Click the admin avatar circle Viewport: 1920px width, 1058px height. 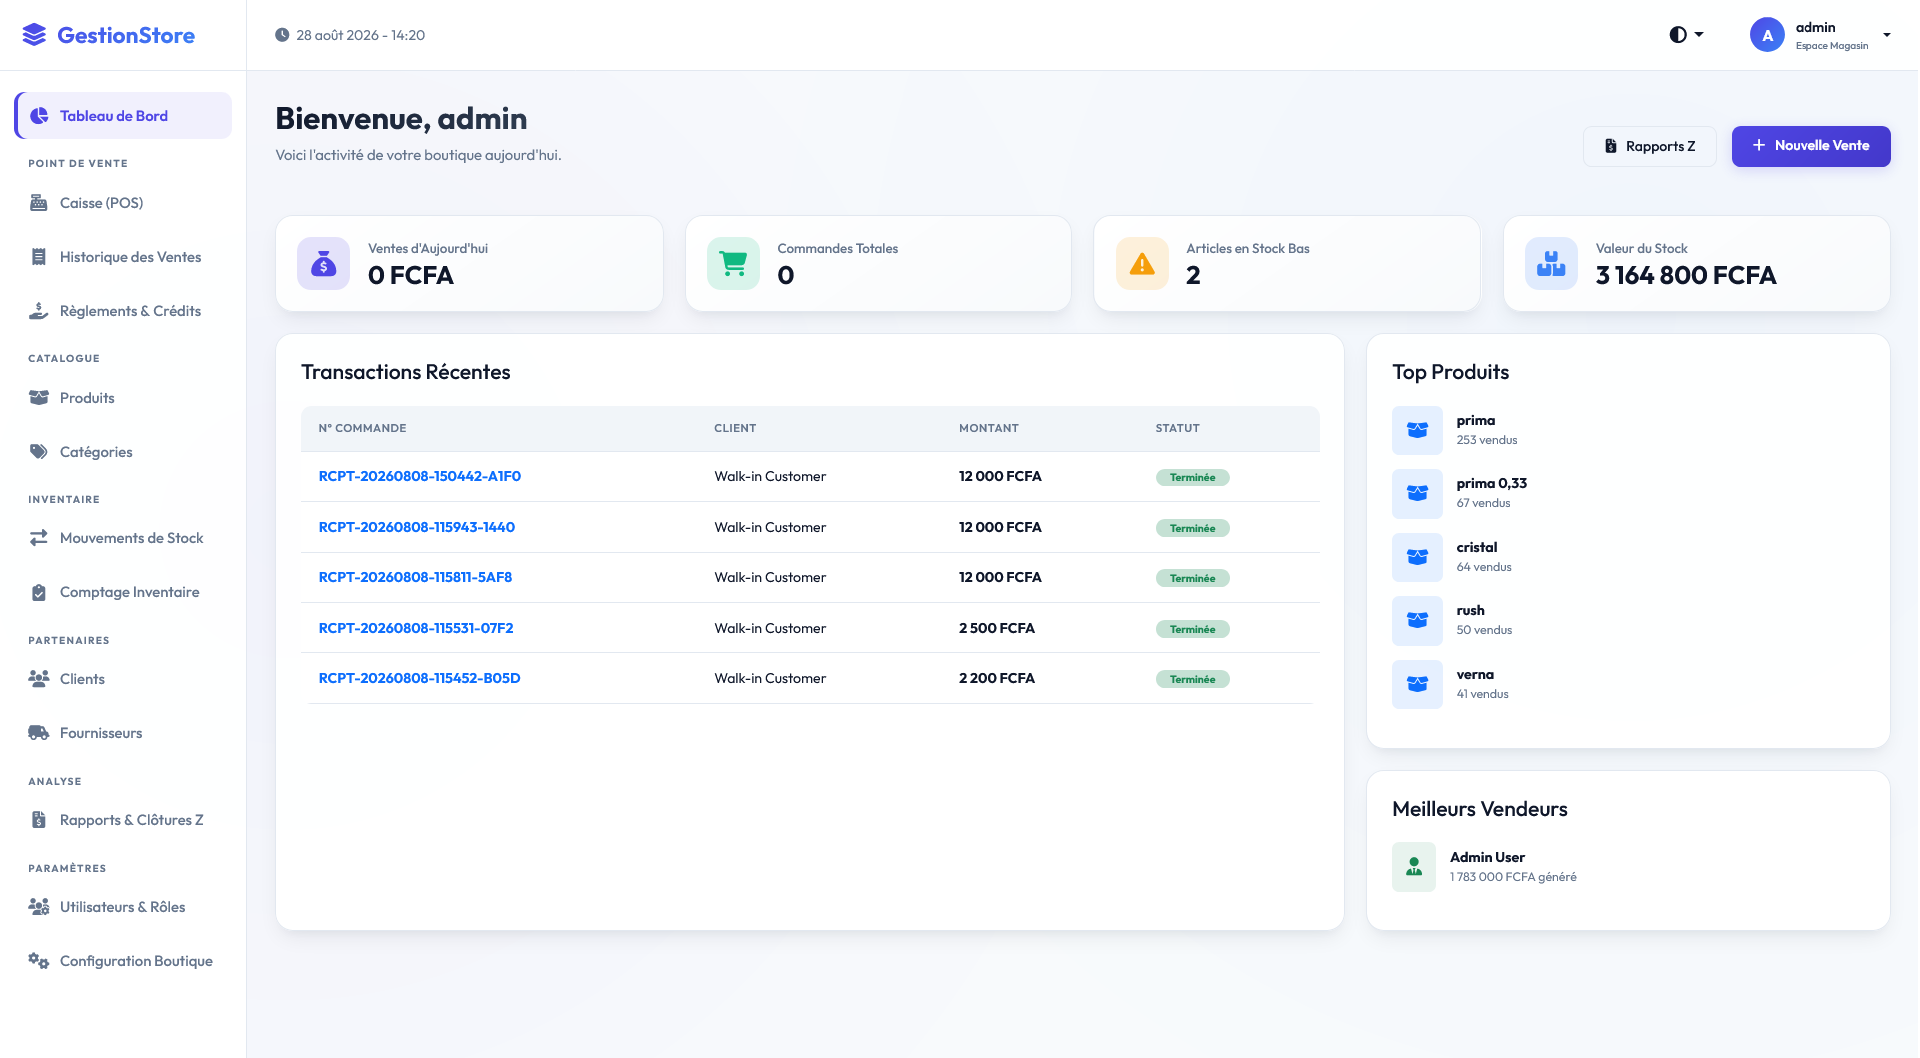tap(1767, 35)
